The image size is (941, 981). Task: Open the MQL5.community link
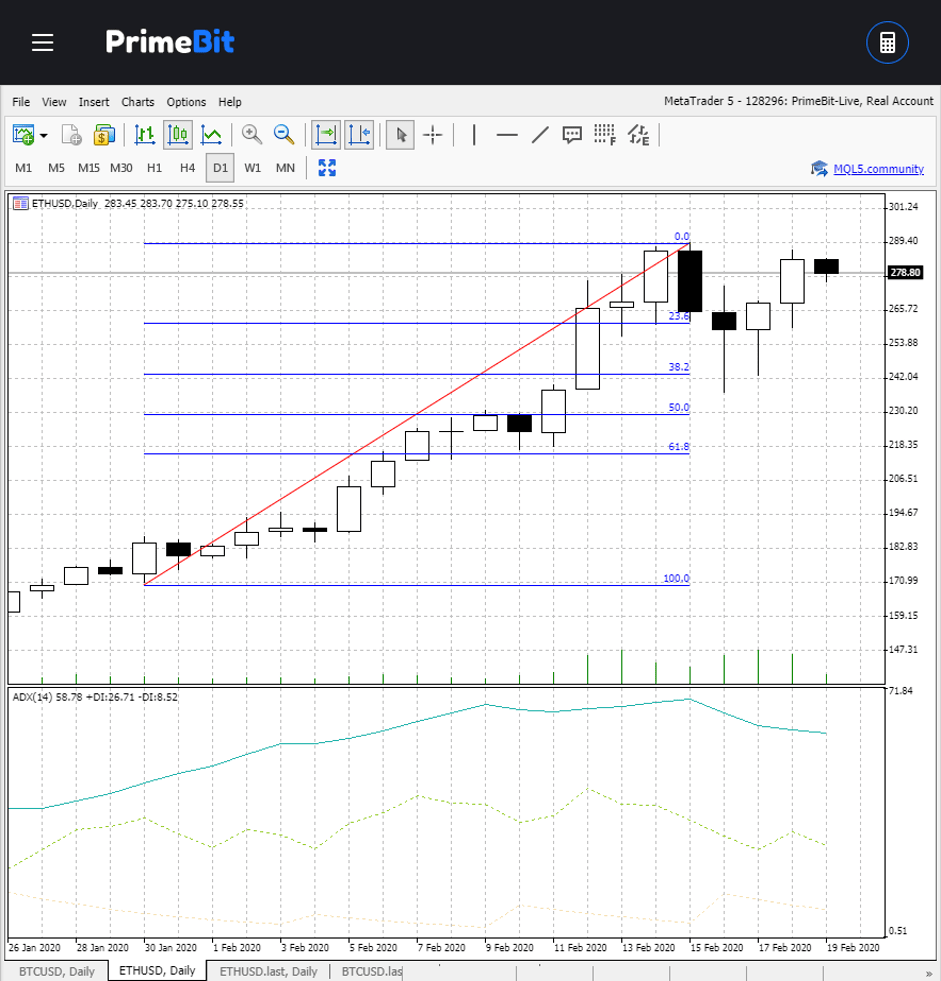click(x=878, y=169)
